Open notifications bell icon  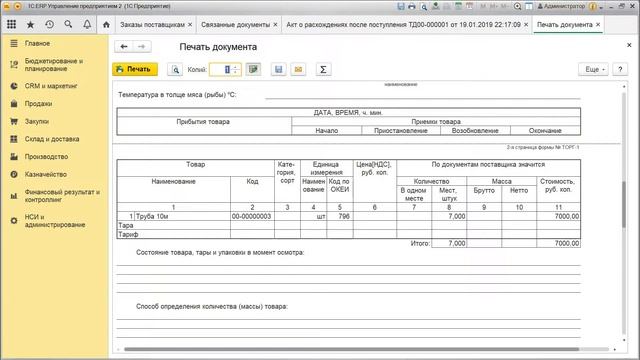point(87,24)
